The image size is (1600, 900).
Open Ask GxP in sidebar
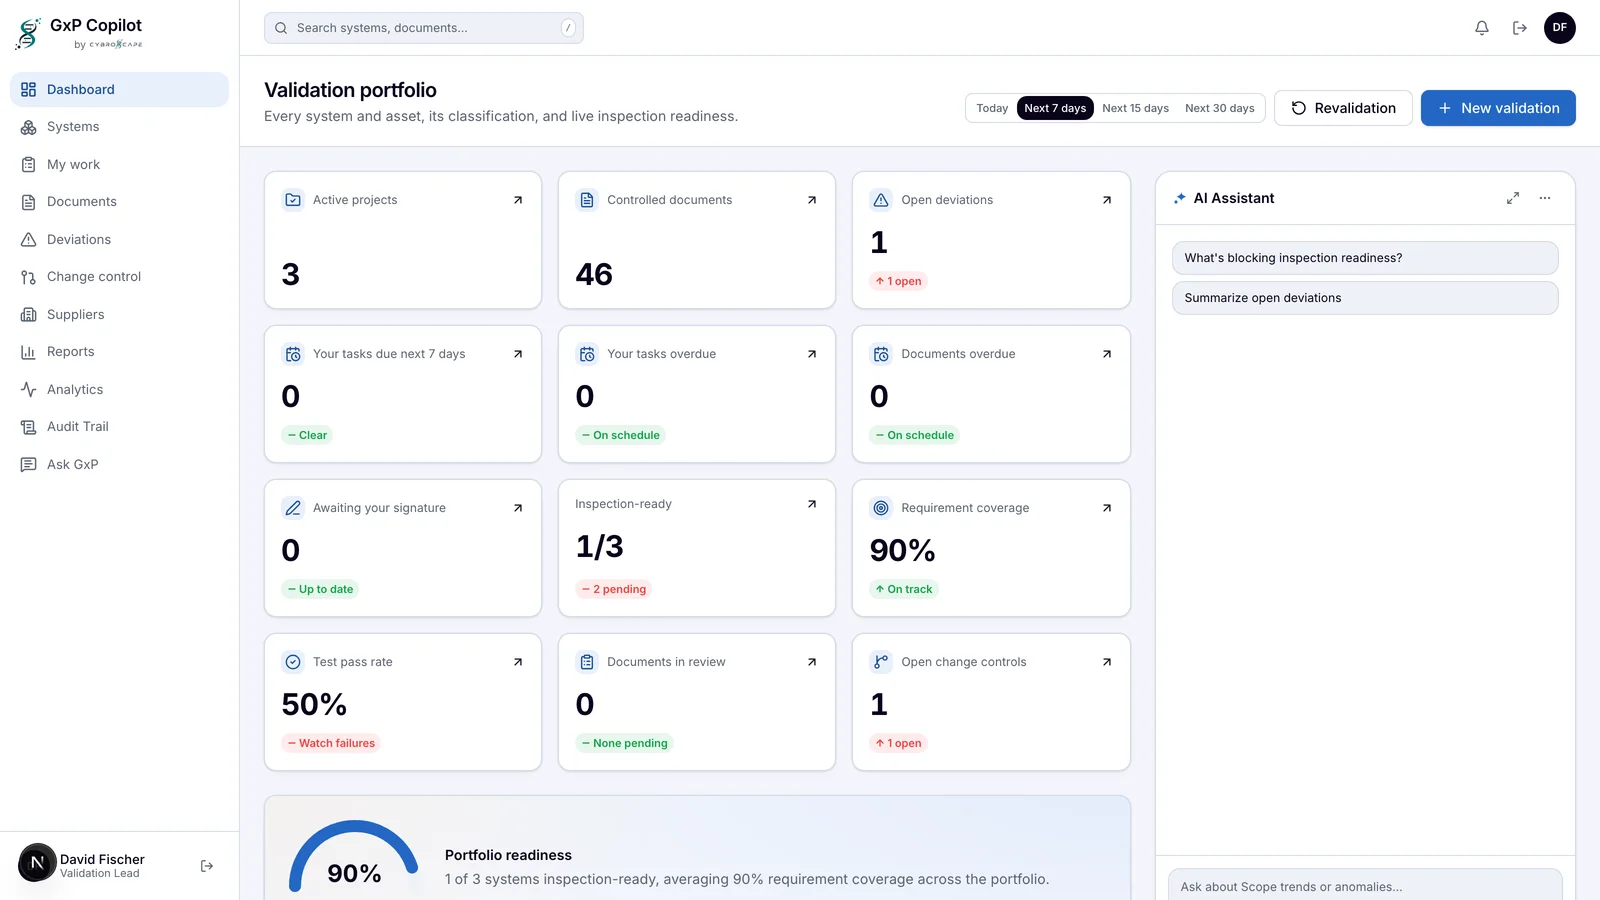tap(119, 464)
